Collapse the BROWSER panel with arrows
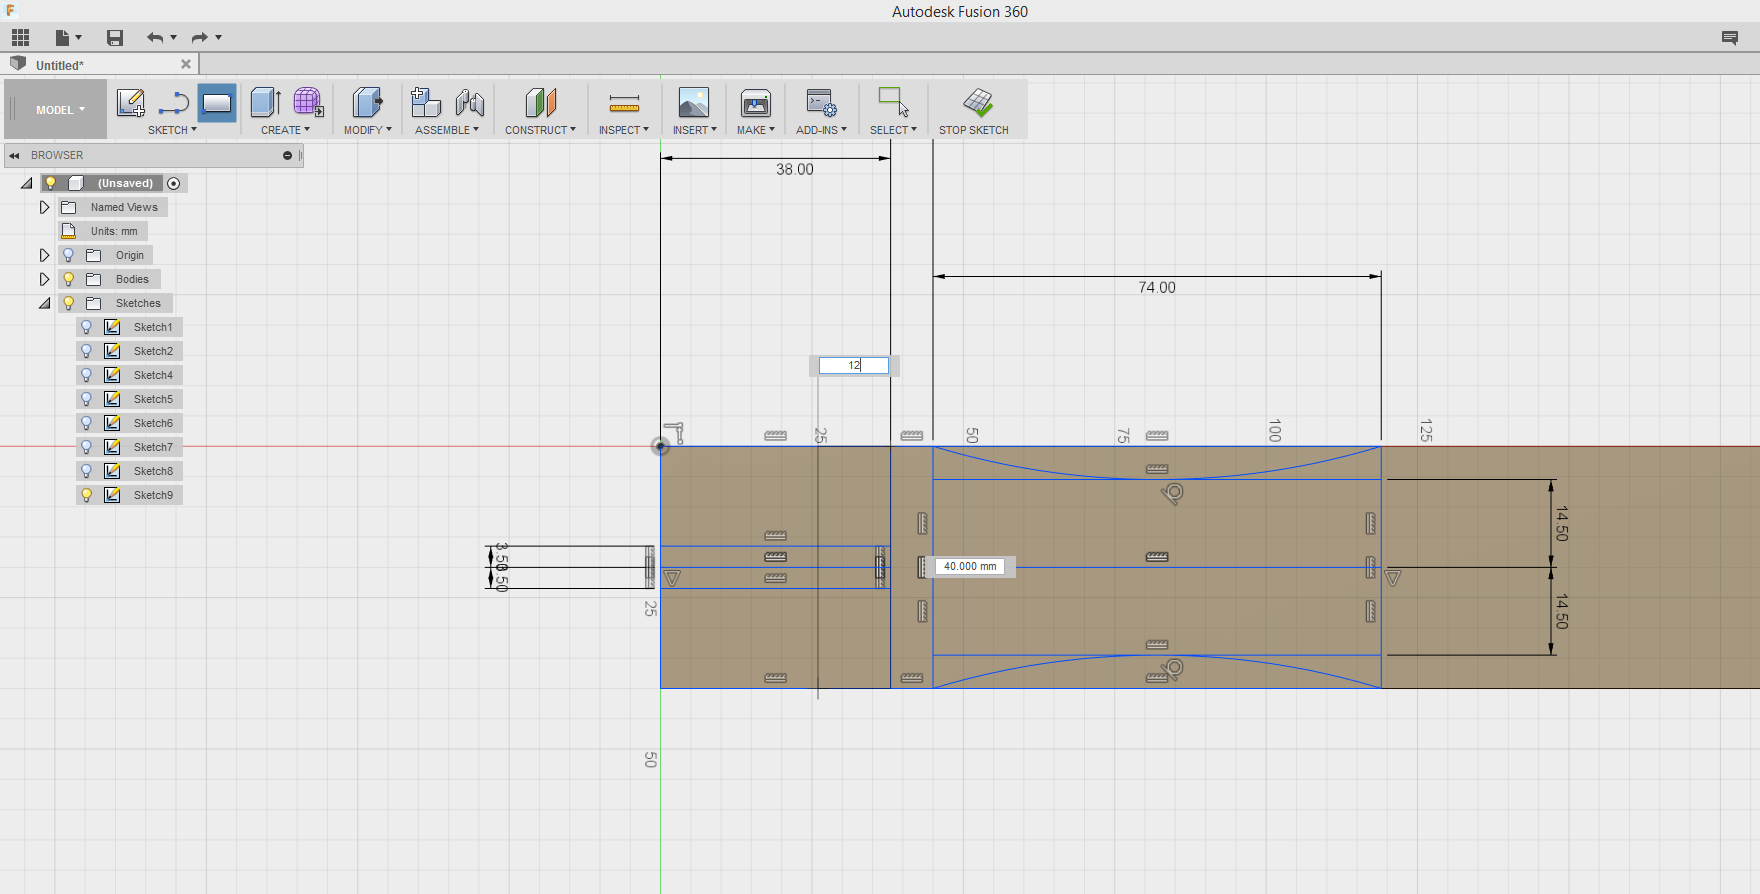 [15, 155]
